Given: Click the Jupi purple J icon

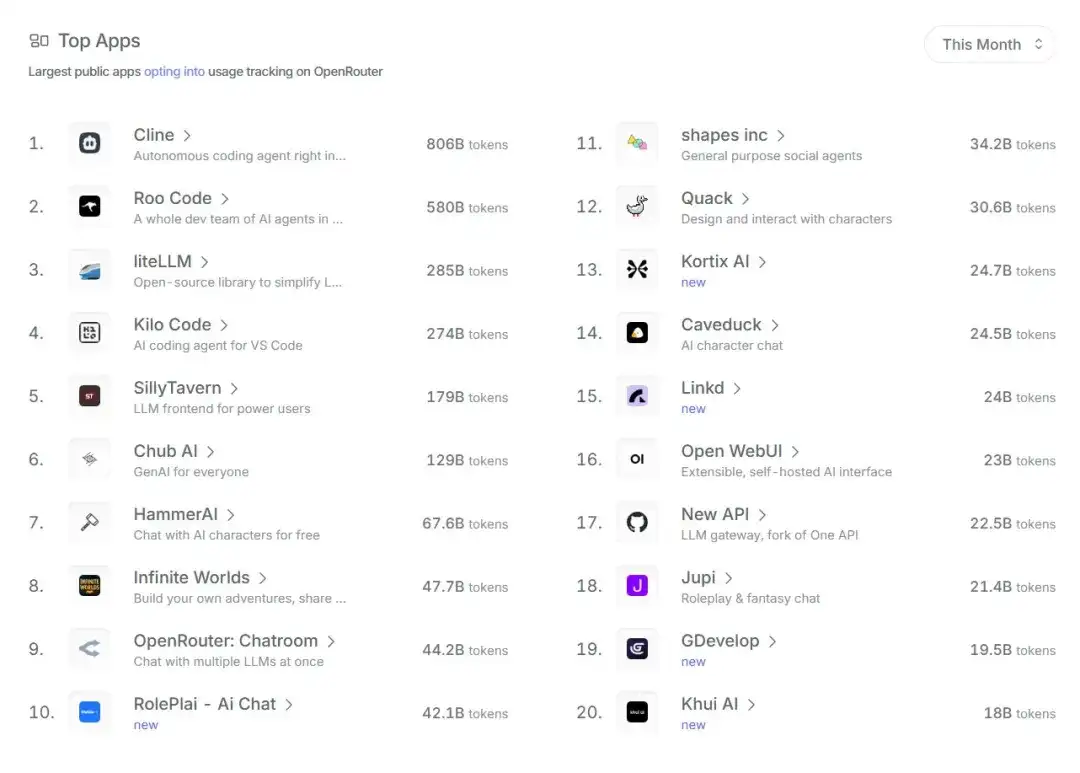Looking at the screenshot, I should [x=637, y=586].
